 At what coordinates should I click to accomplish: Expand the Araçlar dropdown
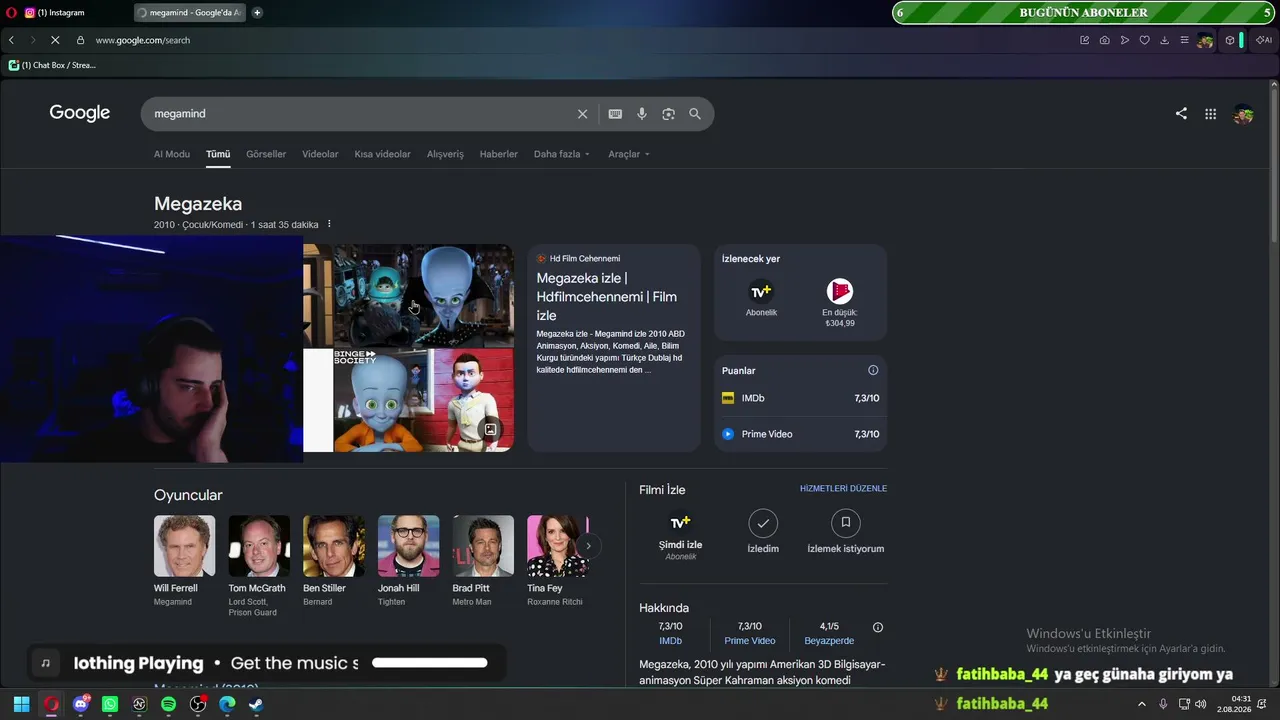point(629,154)
